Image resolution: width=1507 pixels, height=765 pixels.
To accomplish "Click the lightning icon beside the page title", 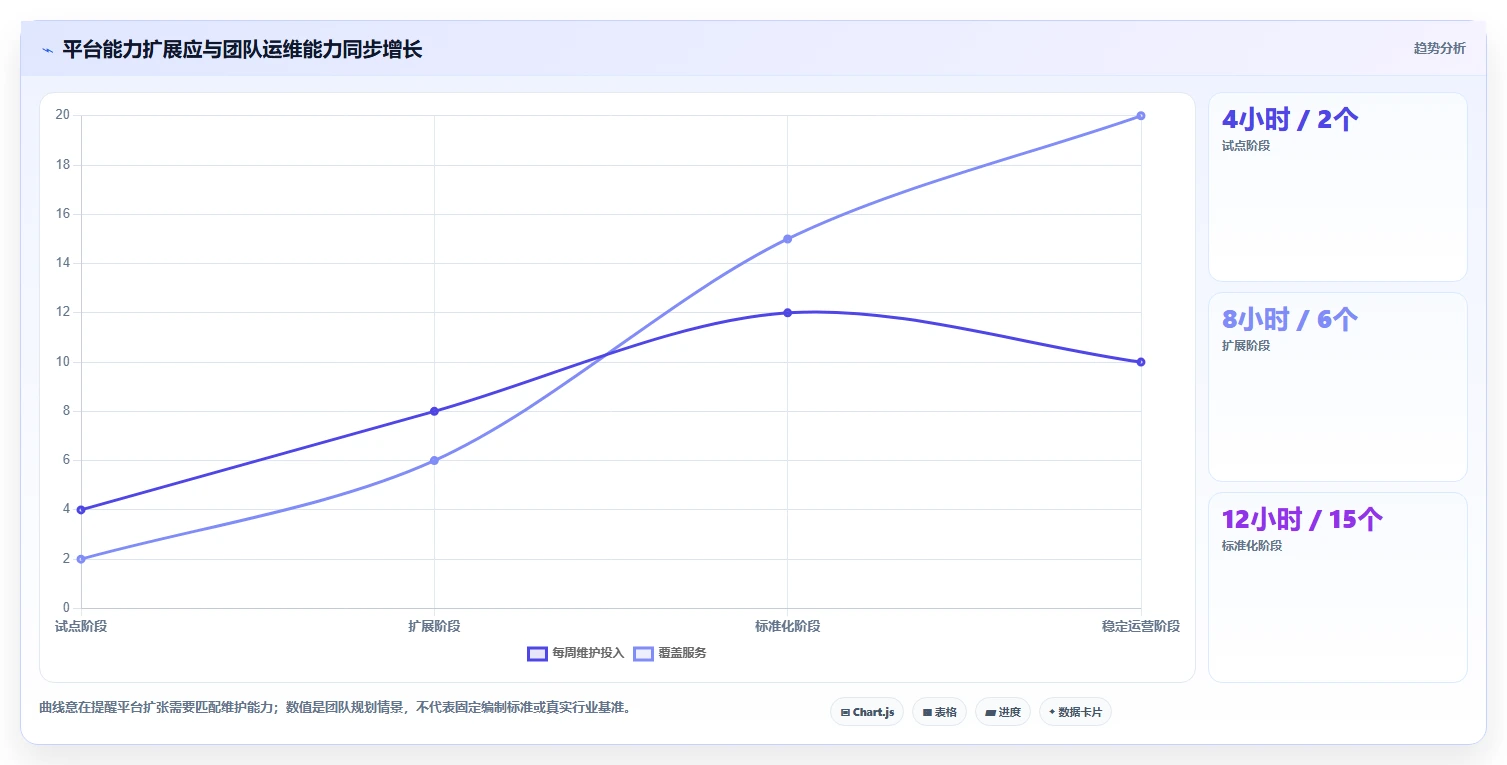I will (47, 50).
